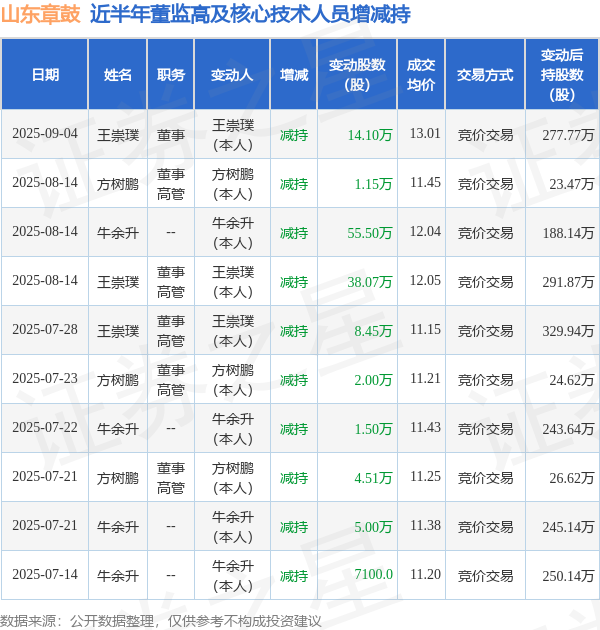Click the holding value 250.14万
The height and width of the screenshot is (630, 600).
pyautogui.click(x=568, y=576)
